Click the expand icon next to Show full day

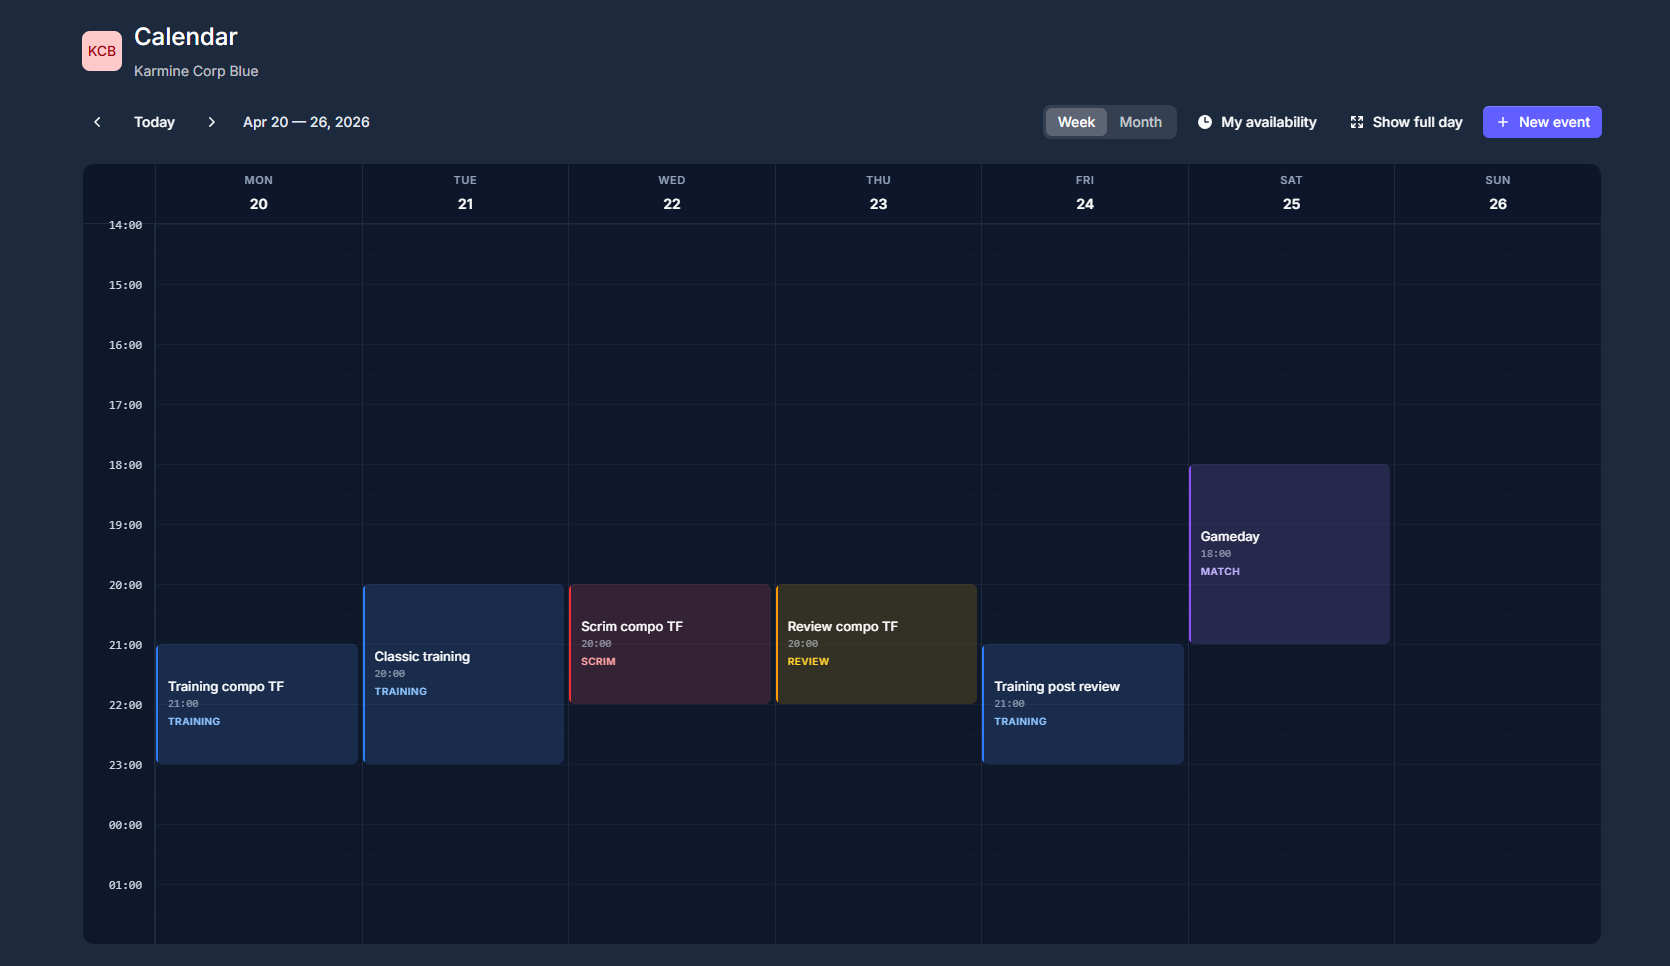(1357, 121)
